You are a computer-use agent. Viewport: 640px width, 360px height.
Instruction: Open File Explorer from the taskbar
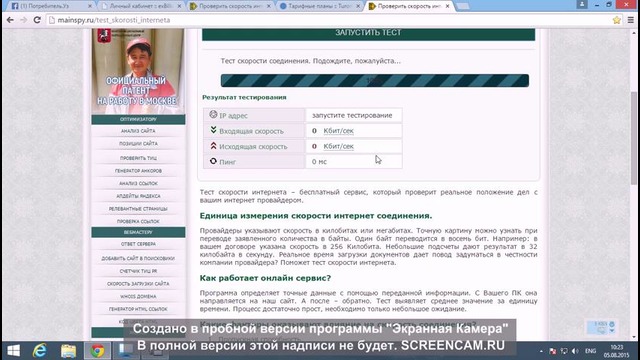(69, 351)
